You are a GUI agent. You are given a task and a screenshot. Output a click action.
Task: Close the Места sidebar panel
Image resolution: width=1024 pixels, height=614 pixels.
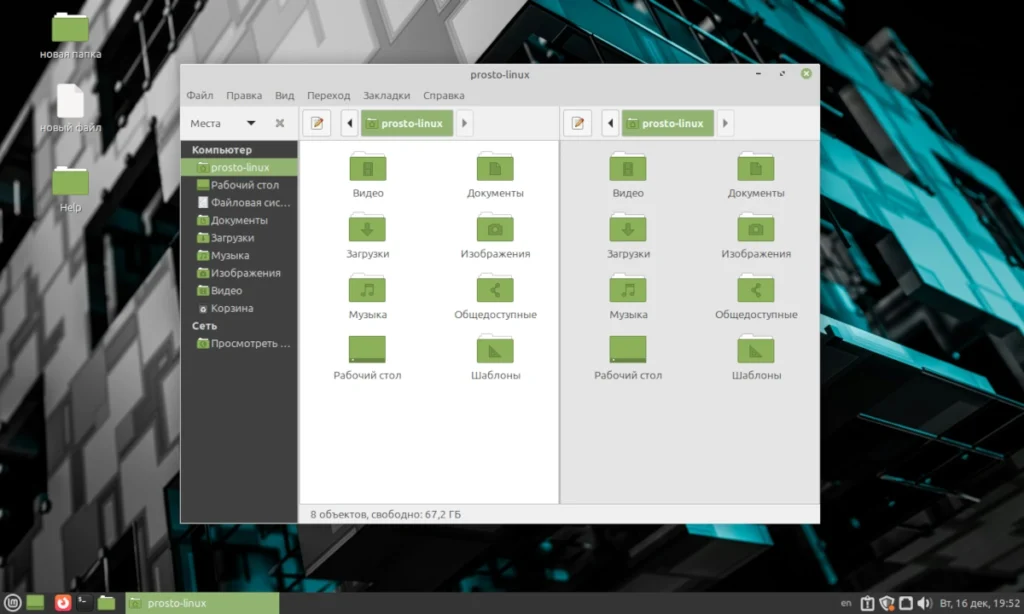coord(280,123)
